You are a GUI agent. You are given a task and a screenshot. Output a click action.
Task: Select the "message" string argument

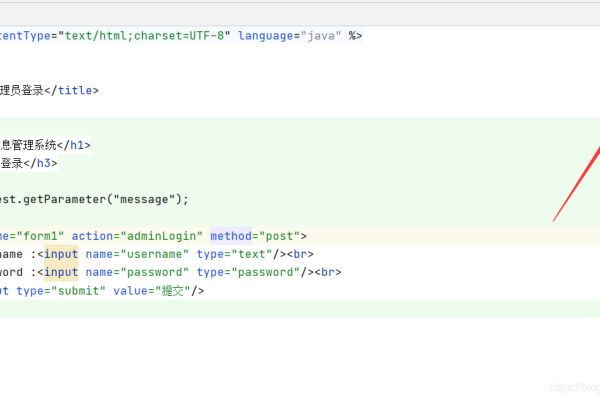pos(148,199)
